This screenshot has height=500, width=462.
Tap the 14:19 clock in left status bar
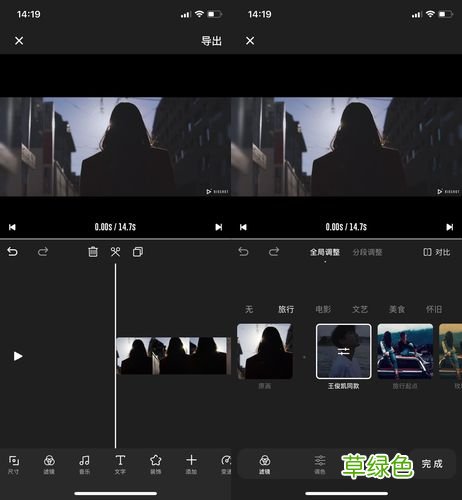click(x=28, y=14)
